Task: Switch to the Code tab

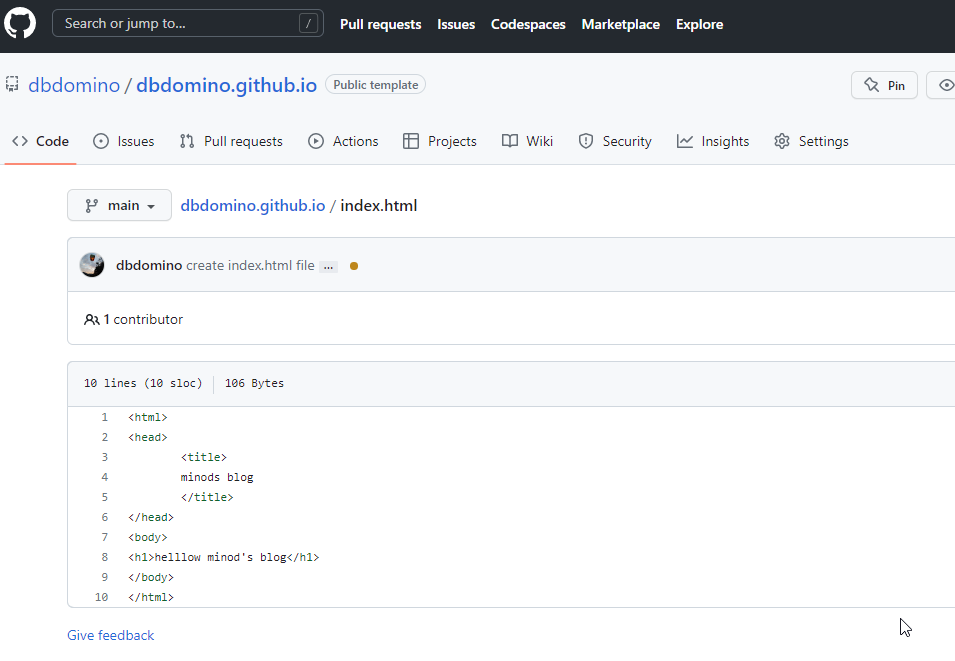Action: pyautogui.click(x=40, y=141)
